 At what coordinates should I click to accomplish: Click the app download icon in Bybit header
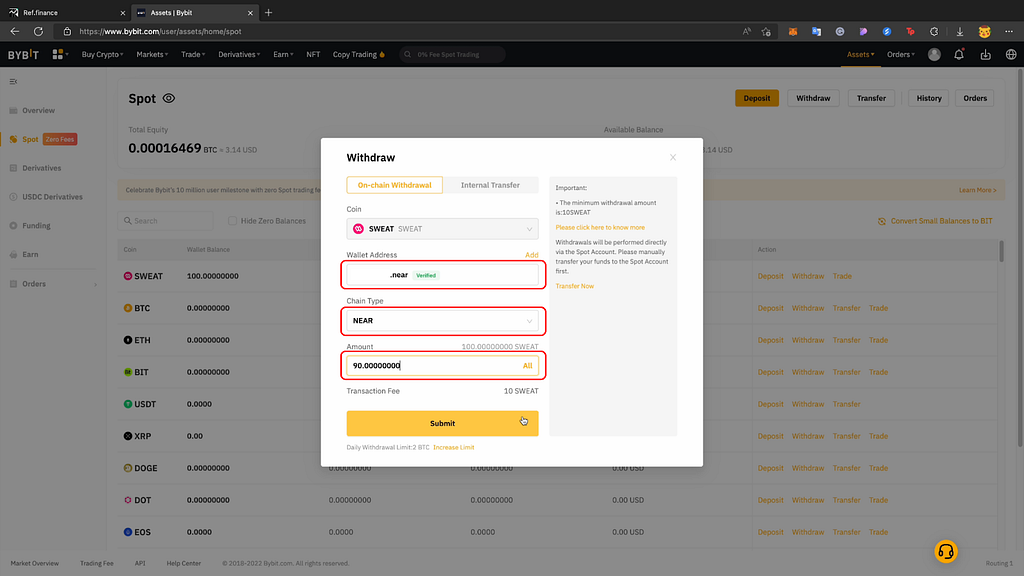point(985,55)
